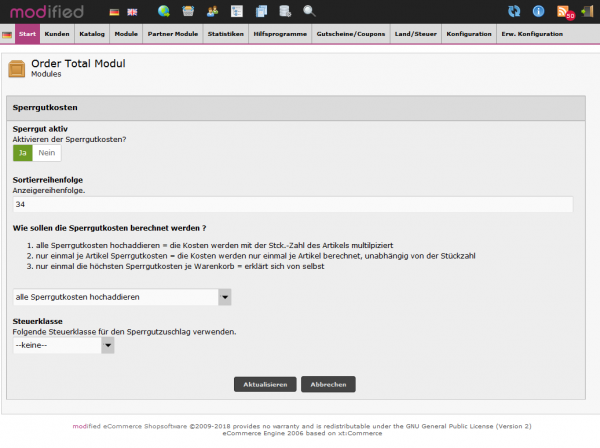Screen dimensions: 600x448
Task: Set Sperrgut aktiv to Ja
Action: [22, 153]
